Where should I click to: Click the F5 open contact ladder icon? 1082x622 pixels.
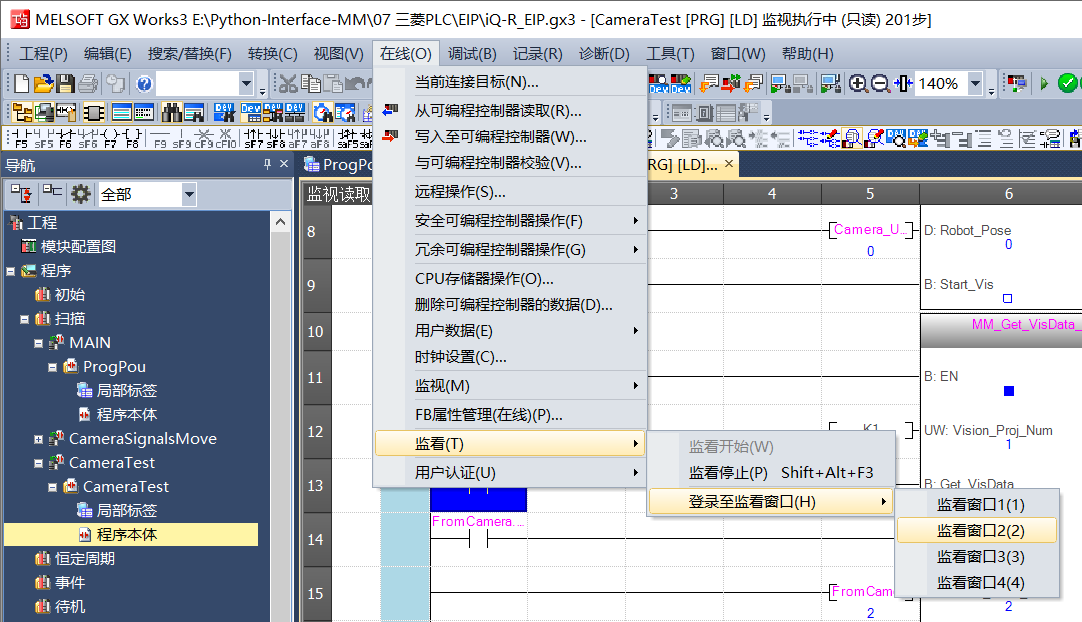coord(21,139)
